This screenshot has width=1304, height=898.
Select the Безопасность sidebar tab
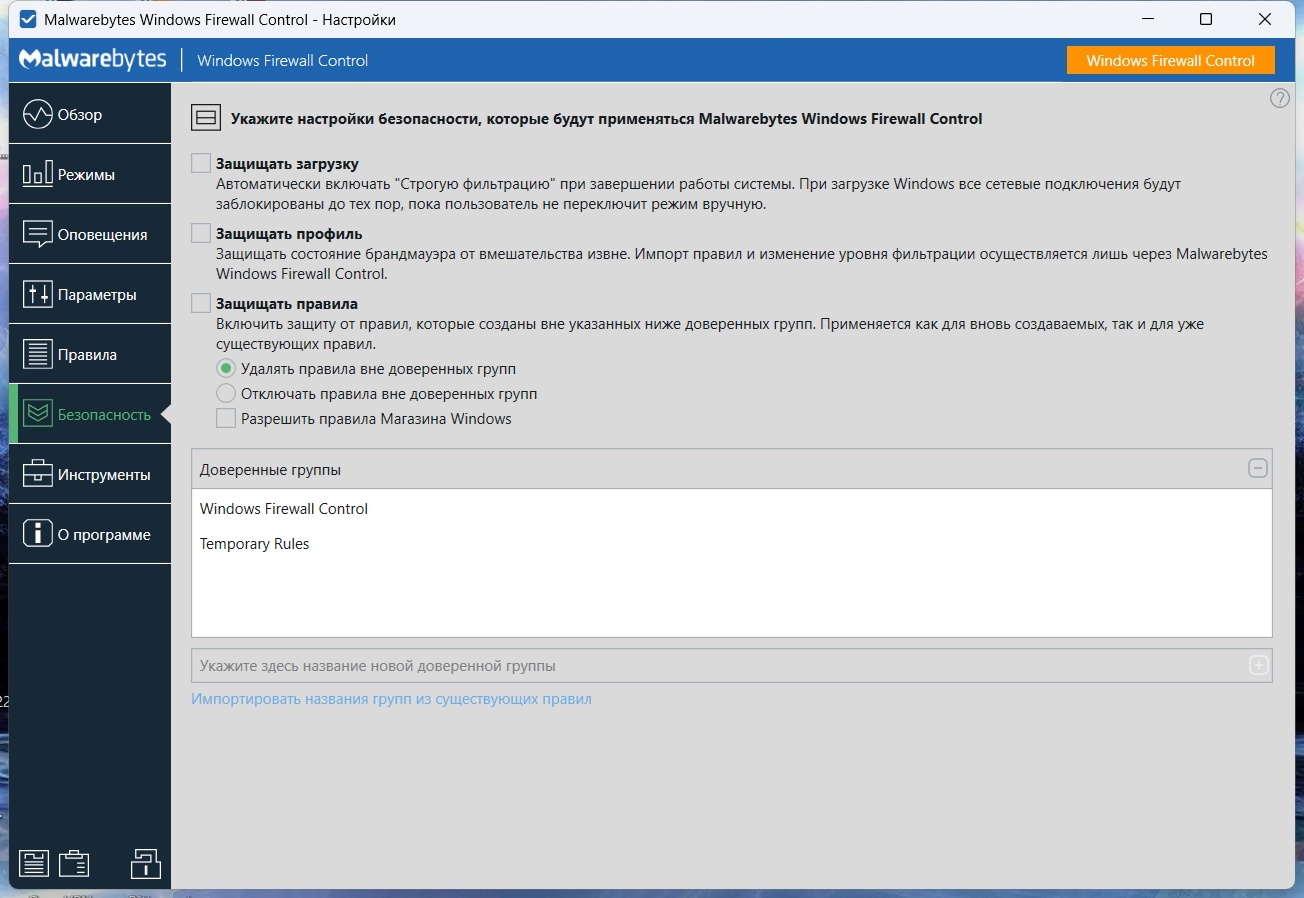pos(90,415)
